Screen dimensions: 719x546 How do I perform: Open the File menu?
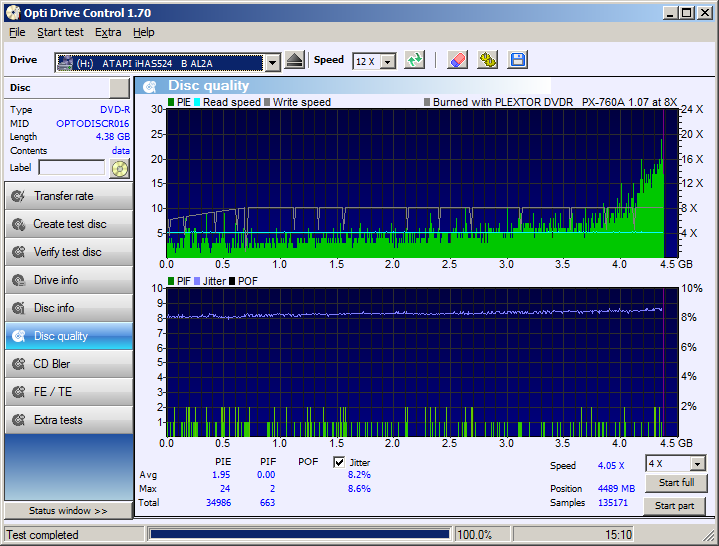tap(17, 33)
